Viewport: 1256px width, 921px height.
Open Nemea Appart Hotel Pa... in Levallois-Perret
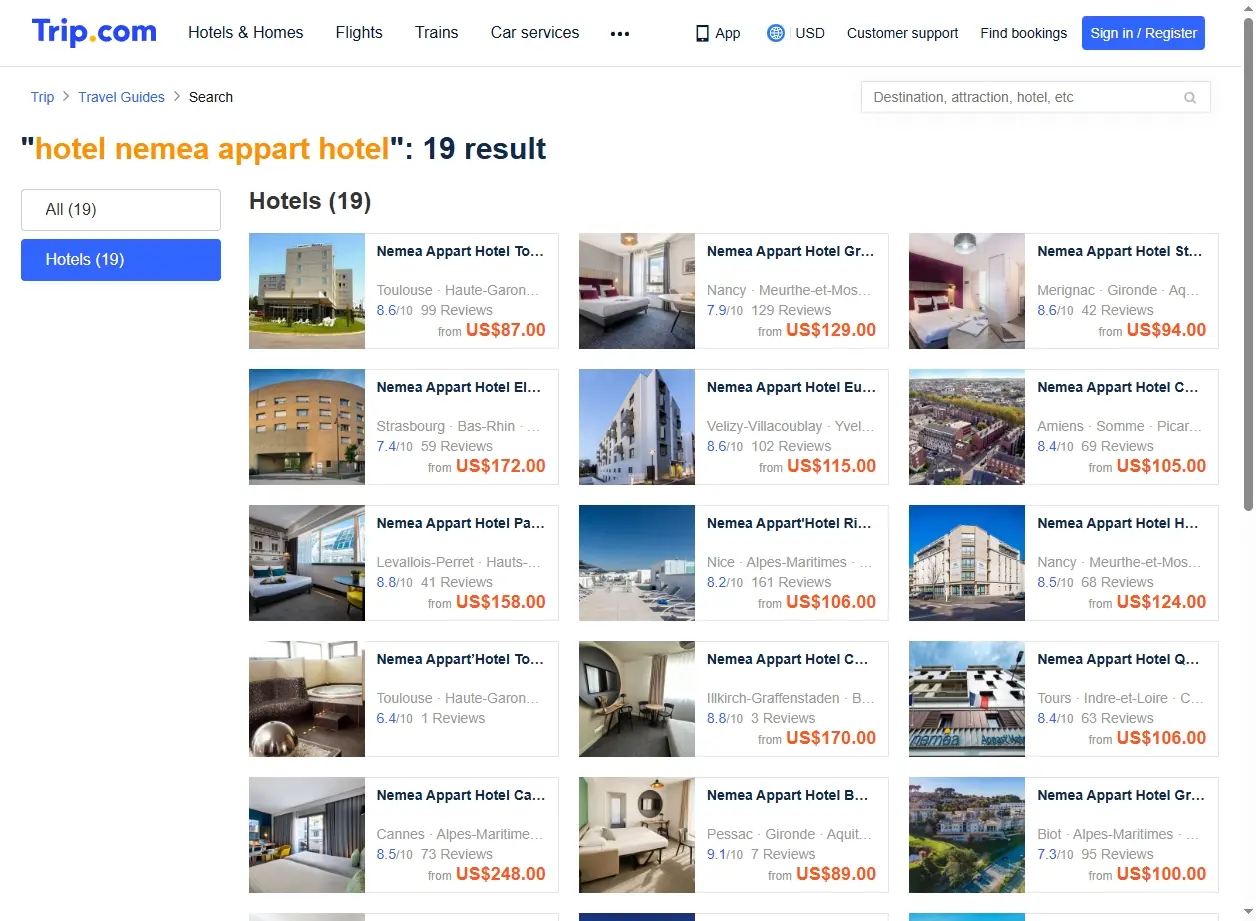pyautogui.click(x=460, y=523)
